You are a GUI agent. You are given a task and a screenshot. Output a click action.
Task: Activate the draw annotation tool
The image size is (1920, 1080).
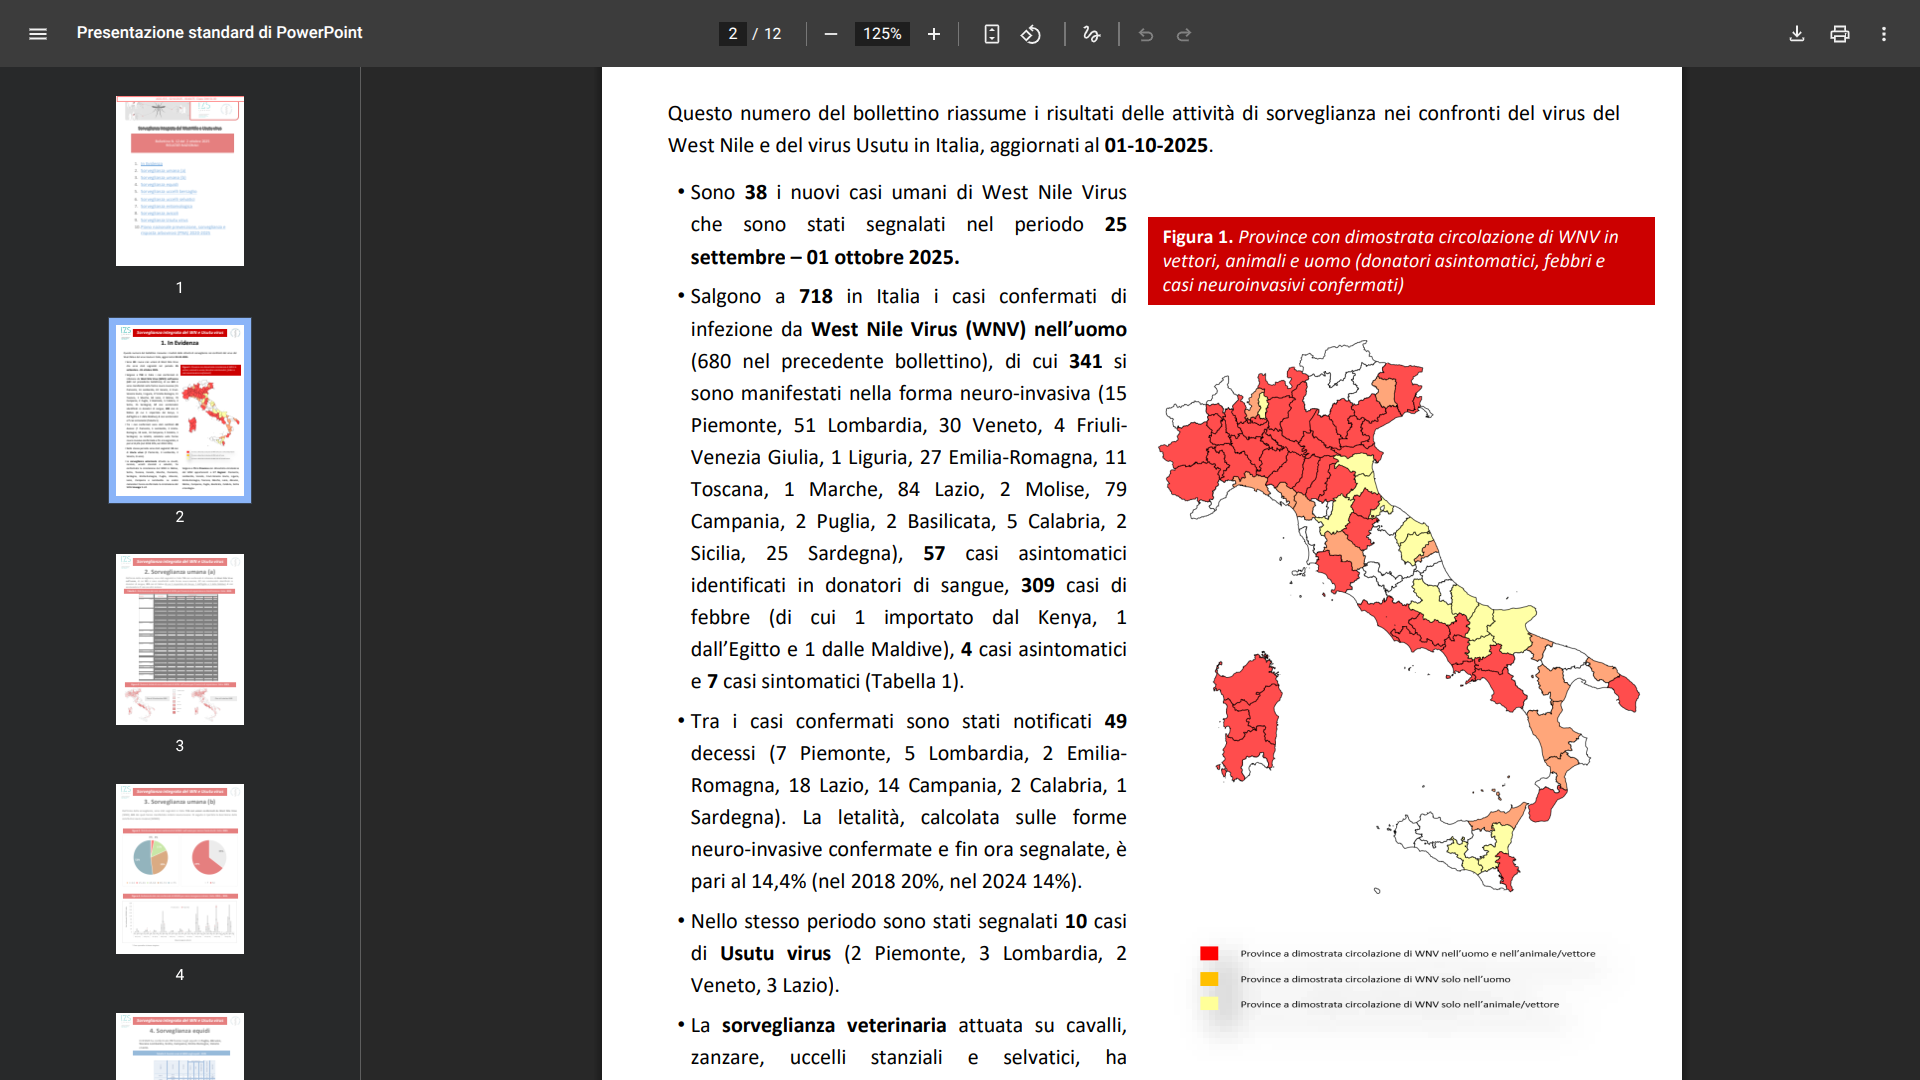pyautogui.click(x=1091, y=34)
